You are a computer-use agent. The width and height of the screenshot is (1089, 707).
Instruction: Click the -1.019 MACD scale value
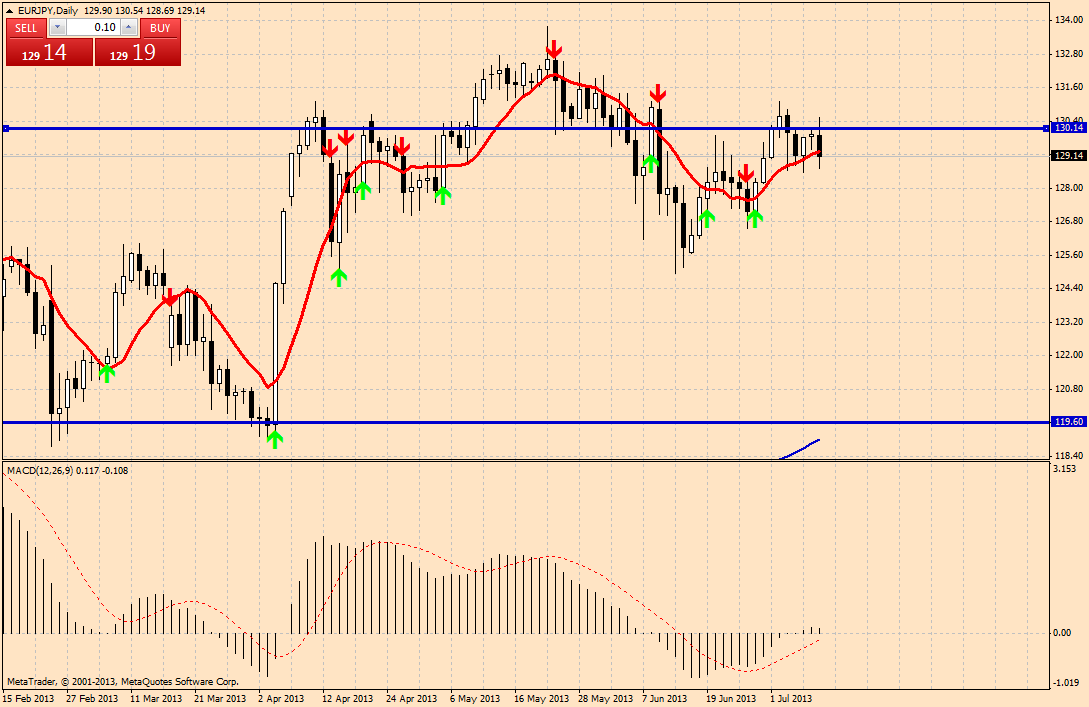[1066, 683]
